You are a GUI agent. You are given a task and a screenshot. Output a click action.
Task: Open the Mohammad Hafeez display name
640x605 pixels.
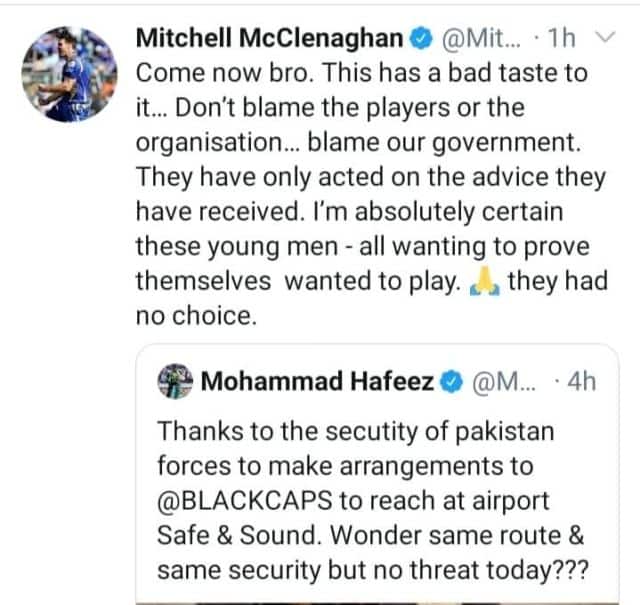tap(318, 381)
